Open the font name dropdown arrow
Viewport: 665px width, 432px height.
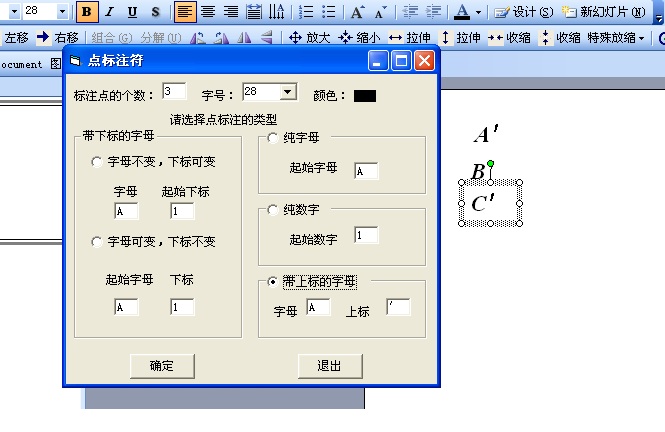click(14, 11)
